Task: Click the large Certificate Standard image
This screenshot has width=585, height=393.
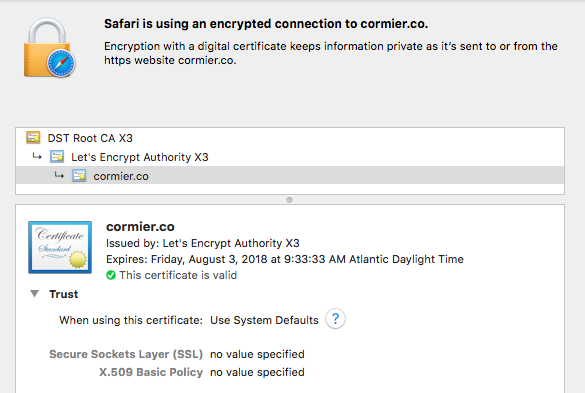Action: point(60,247)
